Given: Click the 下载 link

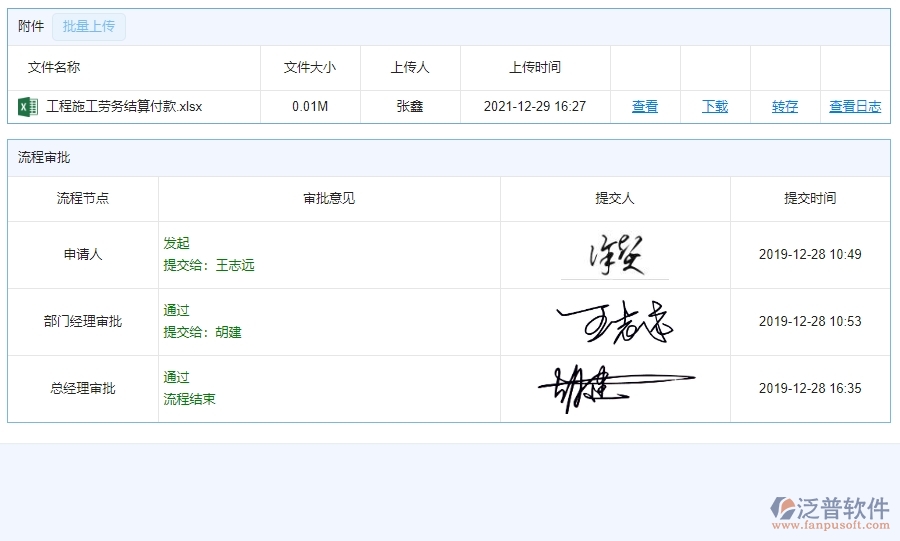Looking at the screenshot, I should point(715,107).
